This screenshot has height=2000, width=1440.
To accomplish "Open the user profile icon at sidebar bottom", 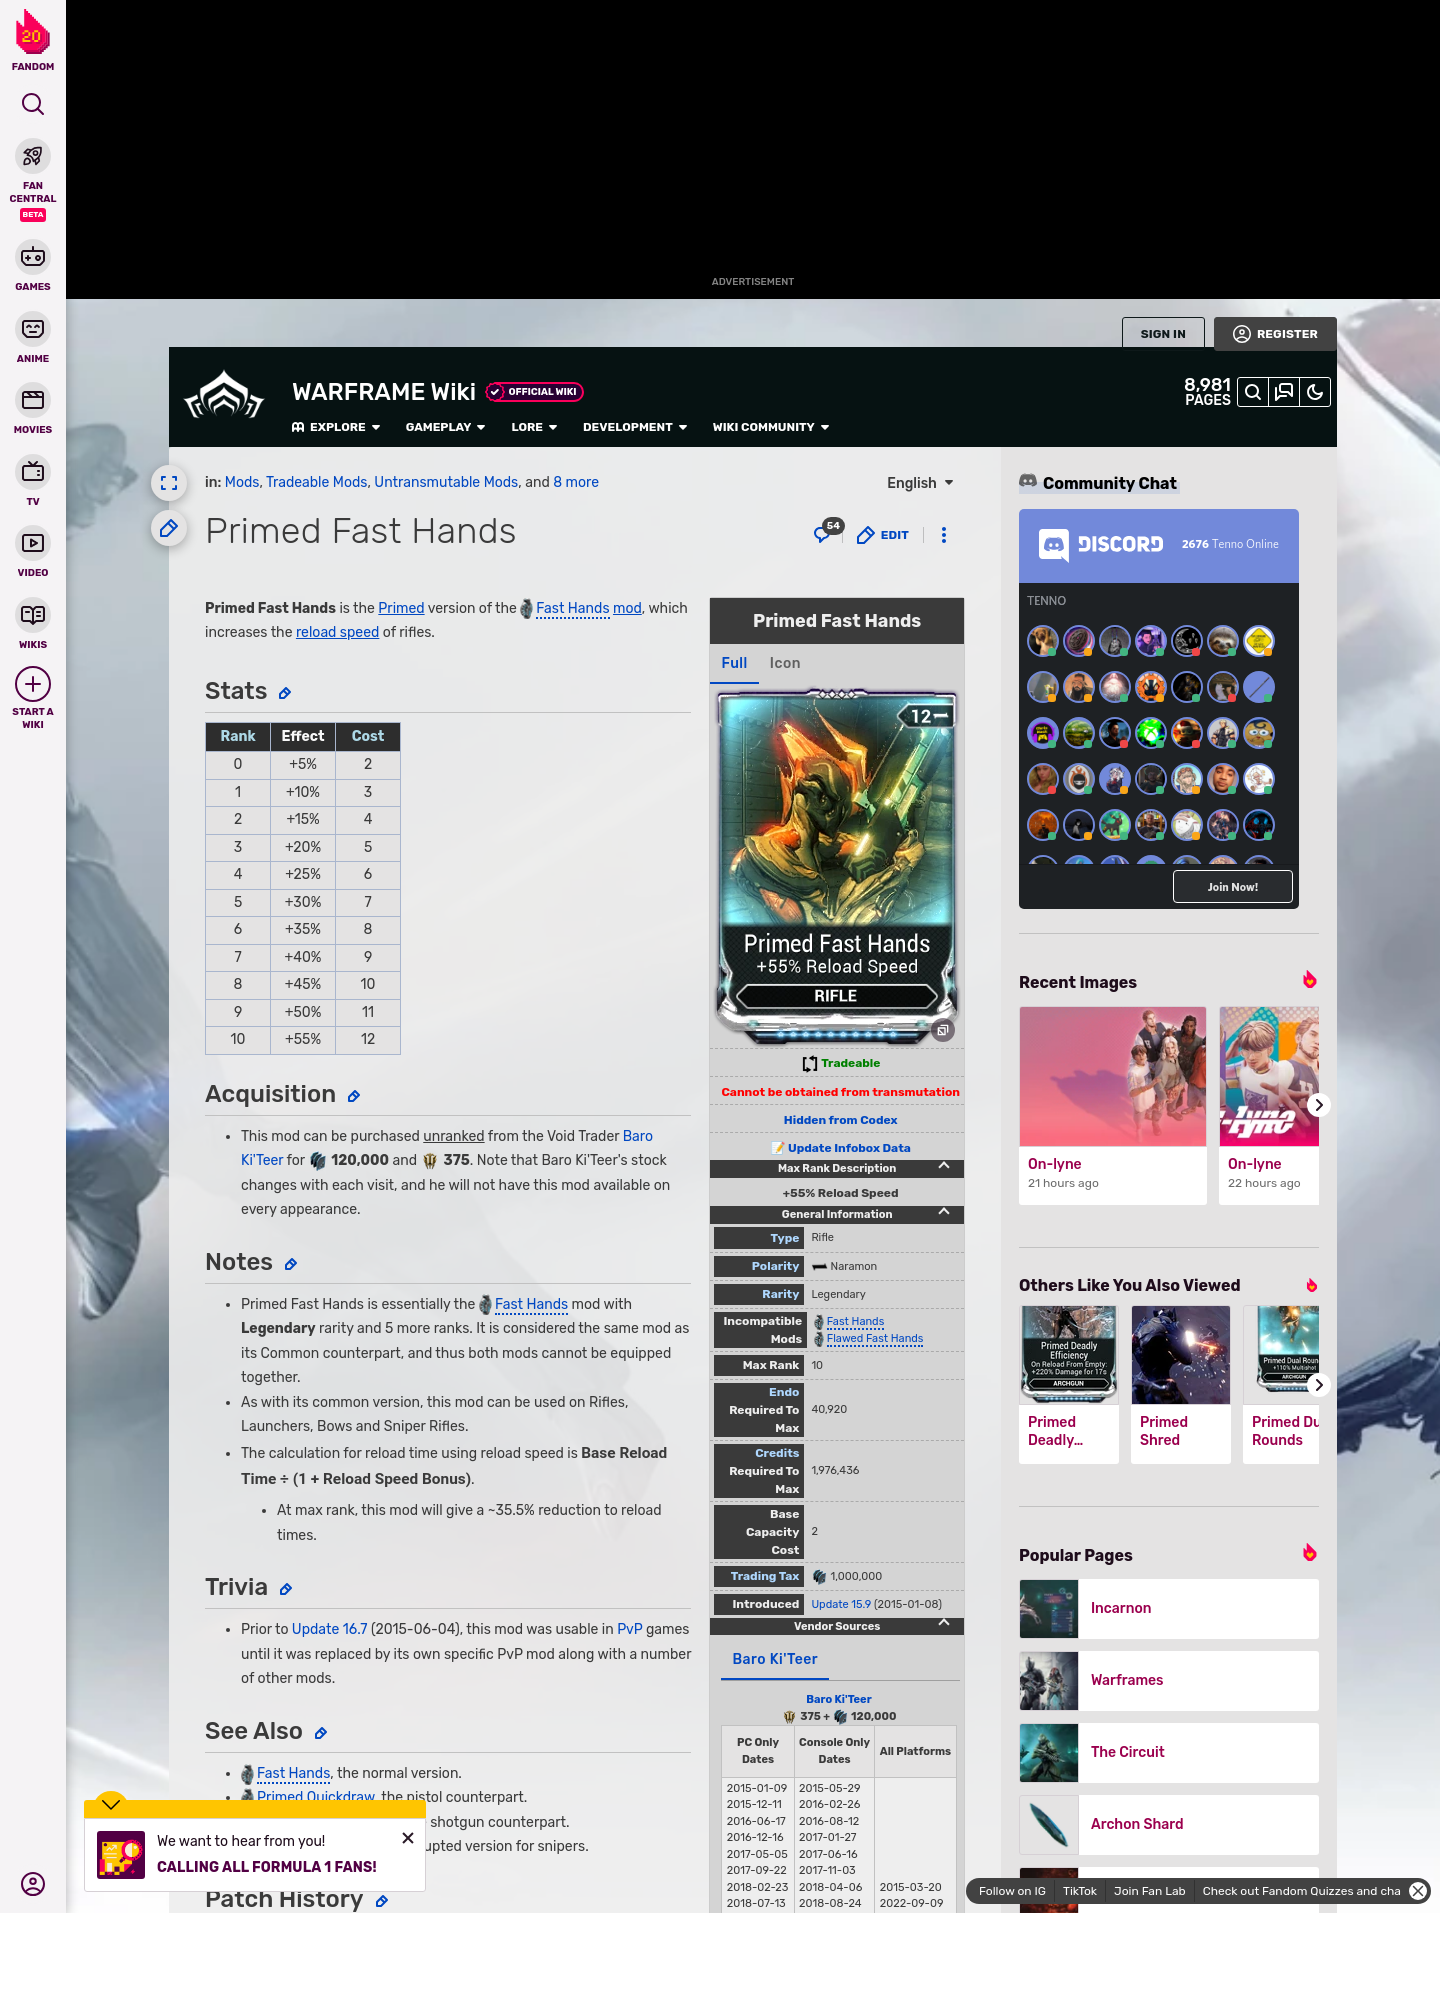I will pyautogui.click(x=33, y=1884).
